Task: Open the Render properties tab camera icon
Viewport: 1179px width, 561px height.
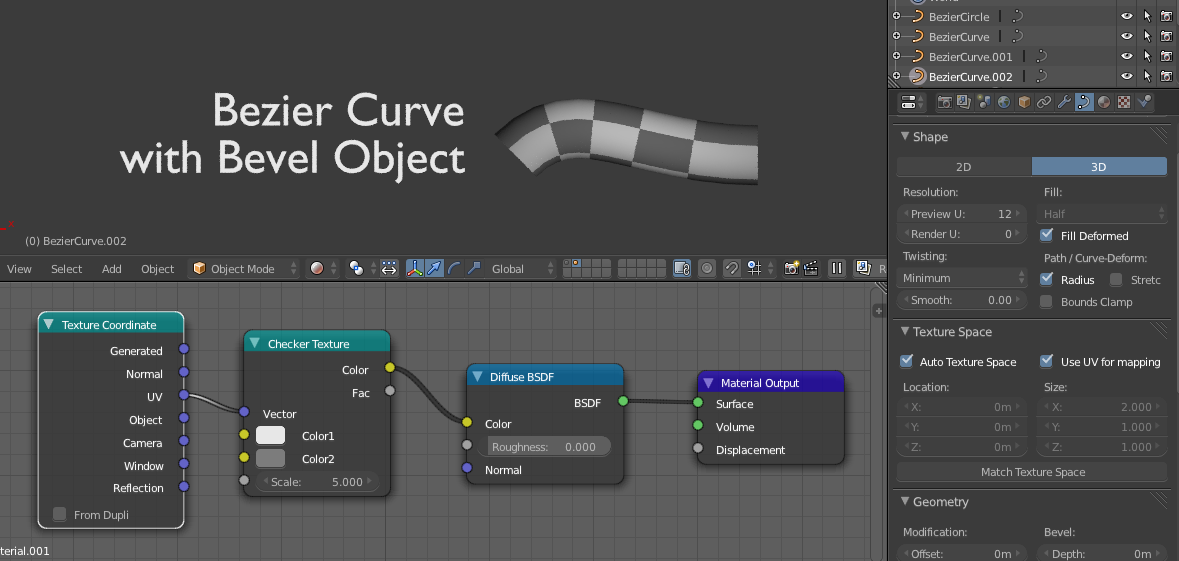Action: click(944, 102)
